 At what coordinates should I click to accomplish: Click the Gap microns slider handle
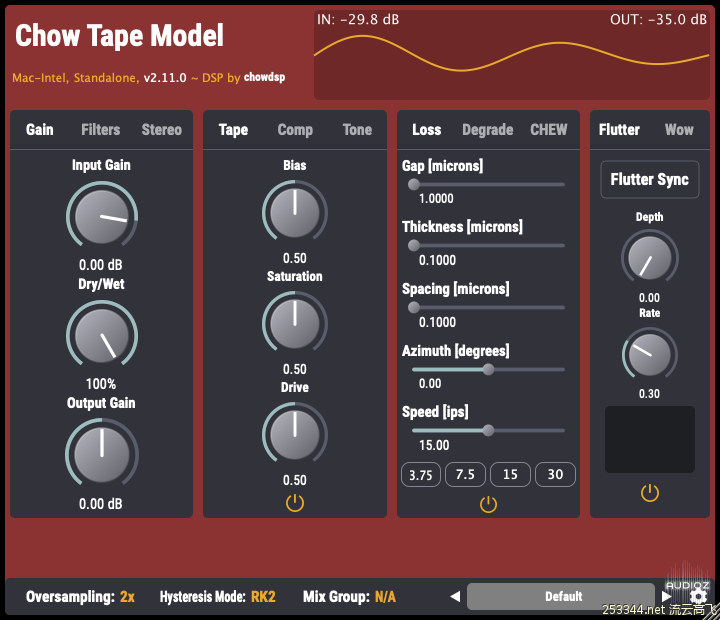coord(414,184)
